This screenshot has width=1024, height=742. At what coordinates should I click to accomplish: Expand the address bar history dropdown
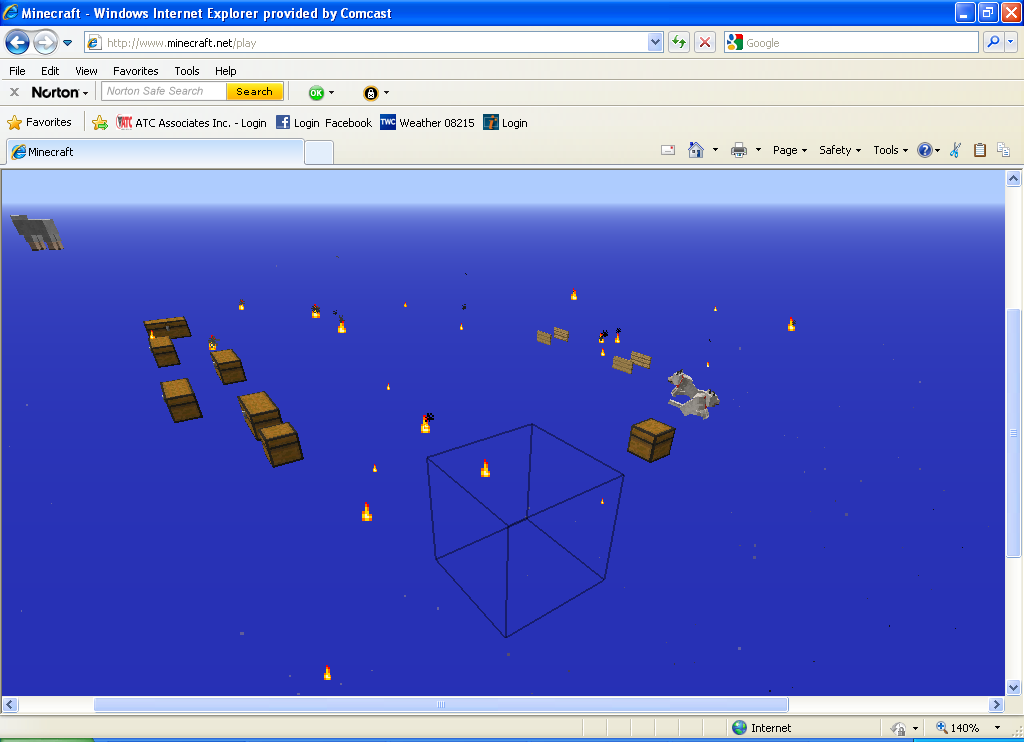coord(656,43)
